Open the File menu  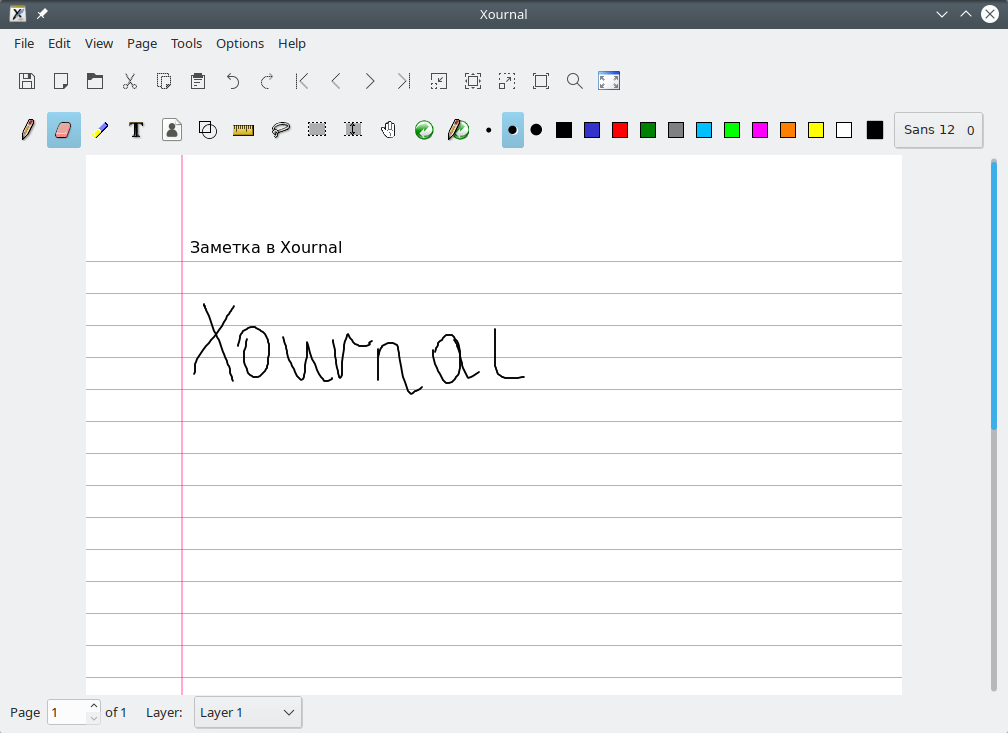coord(24,44)
